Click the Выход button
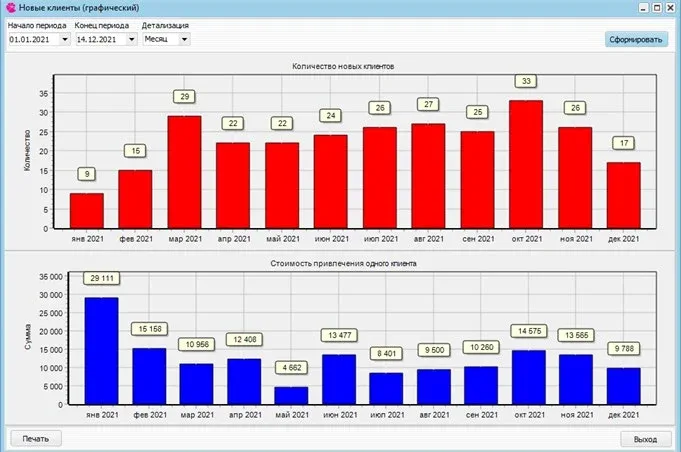Screen dimensions: 681x452 [x=645, y=439]
